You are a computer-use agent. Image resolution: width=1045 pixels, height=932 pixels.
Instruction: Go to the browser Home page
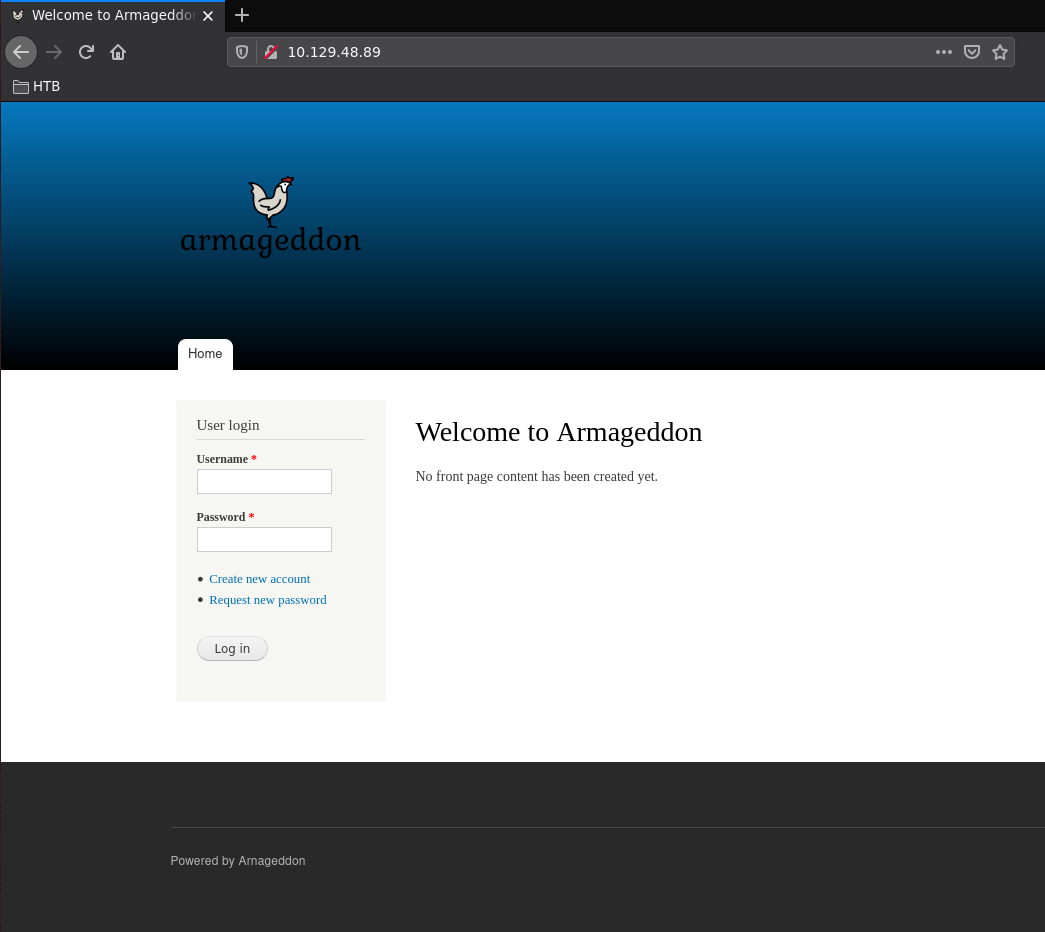[x=118, y=52]
